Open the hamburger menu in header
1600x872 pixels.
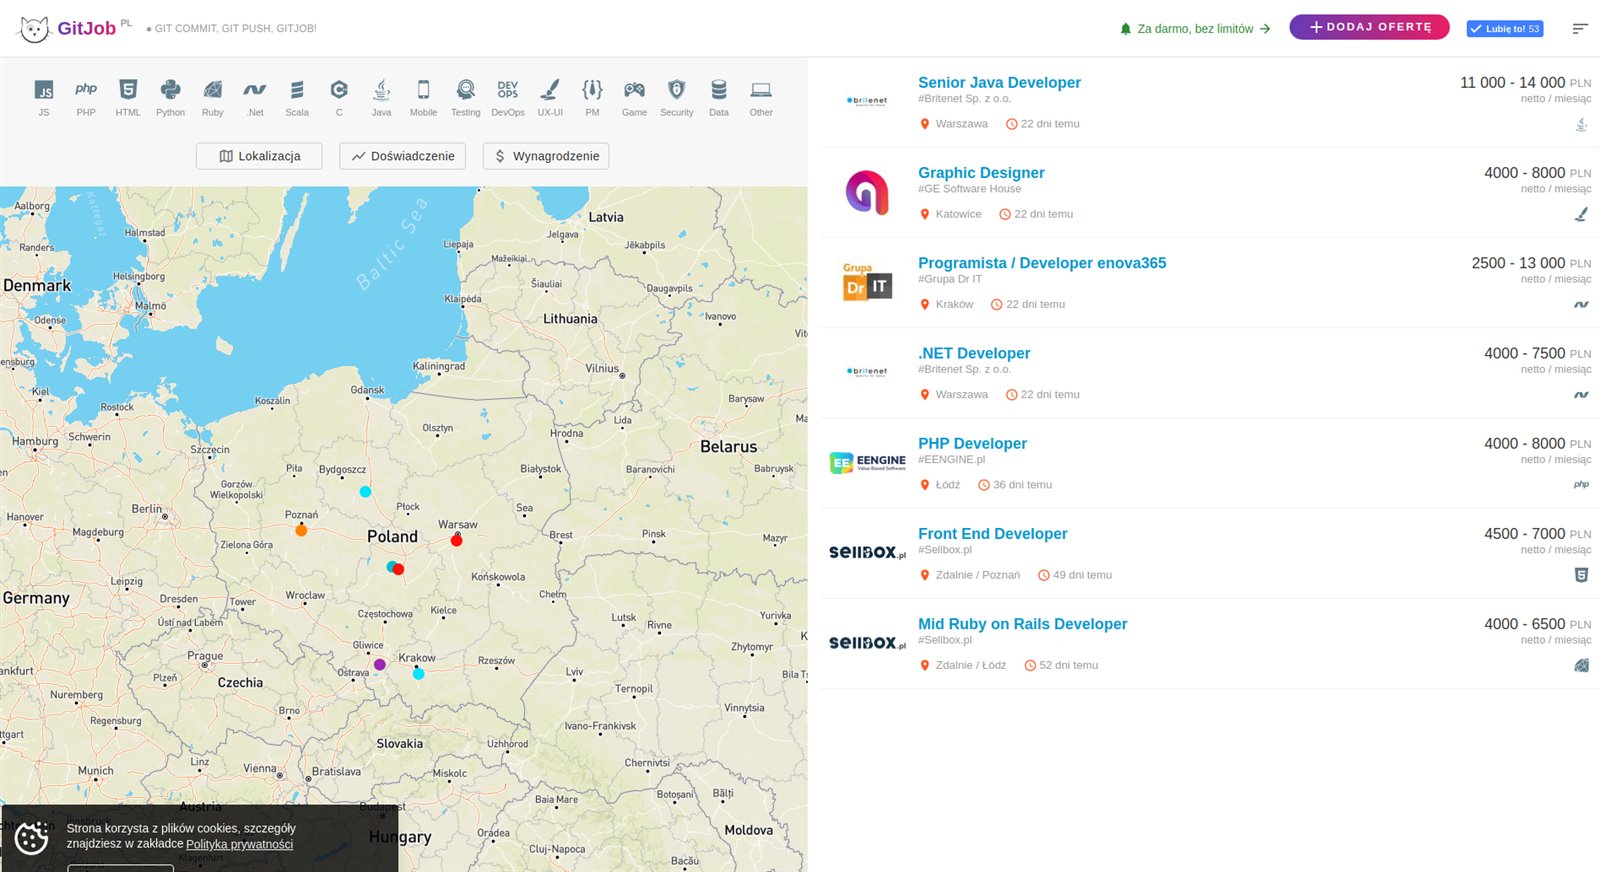[1579, 29]
